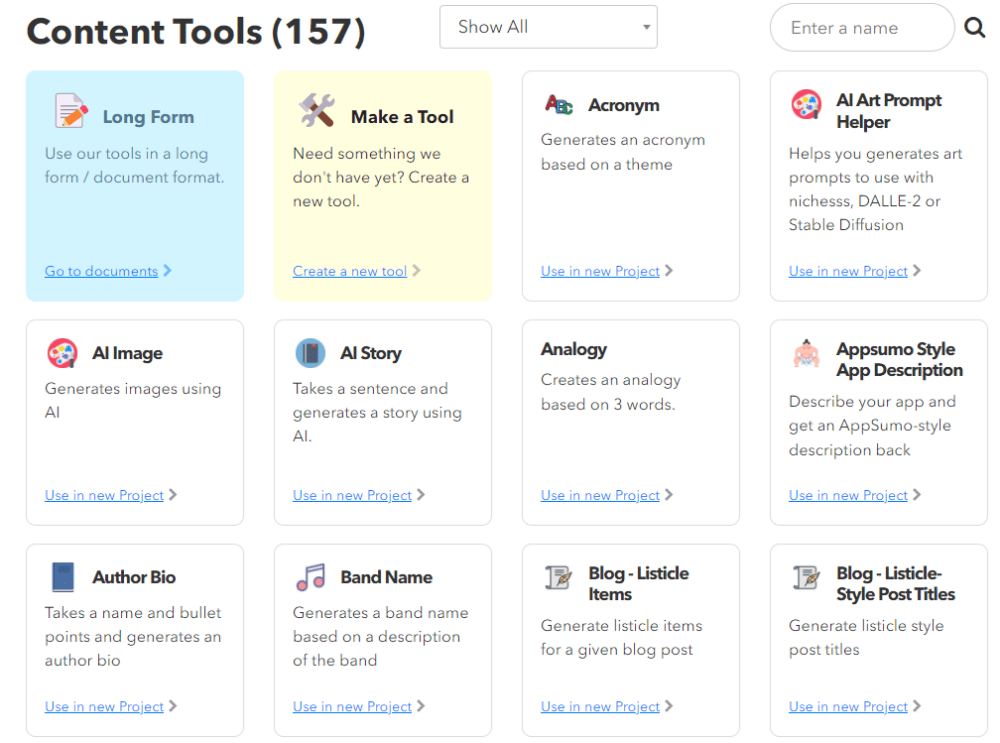Click the Band Name music notes icon

pyautogui.click(x=310, y=577)
